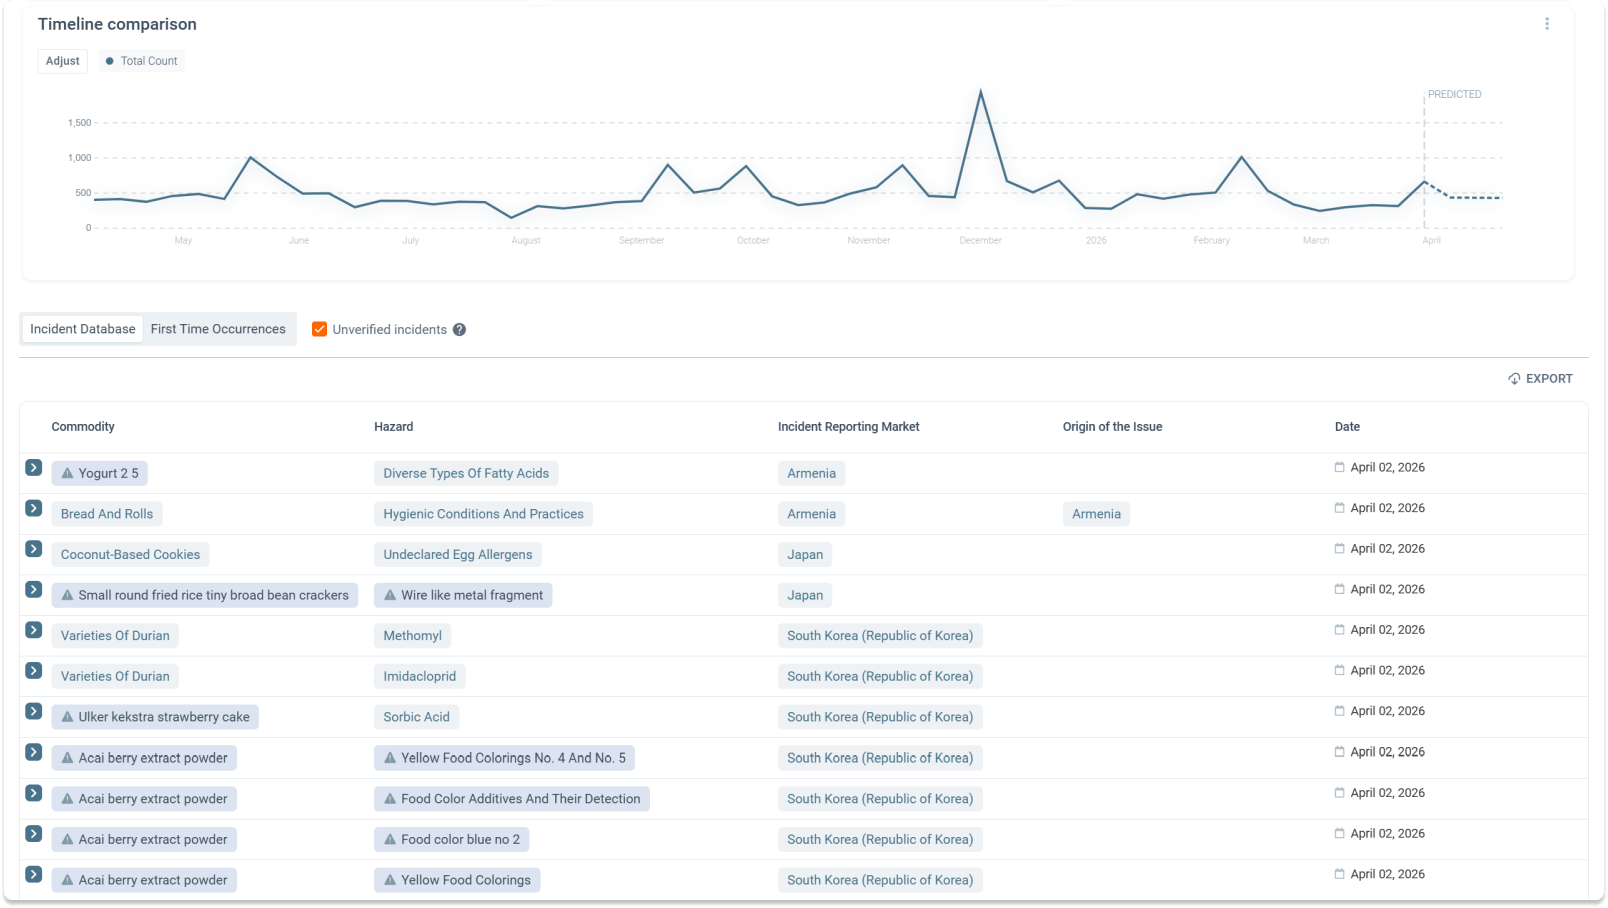1608x908 pixels.
Task: Expand the Methomyl durian incident row
Action: click(x=34, y=630)
